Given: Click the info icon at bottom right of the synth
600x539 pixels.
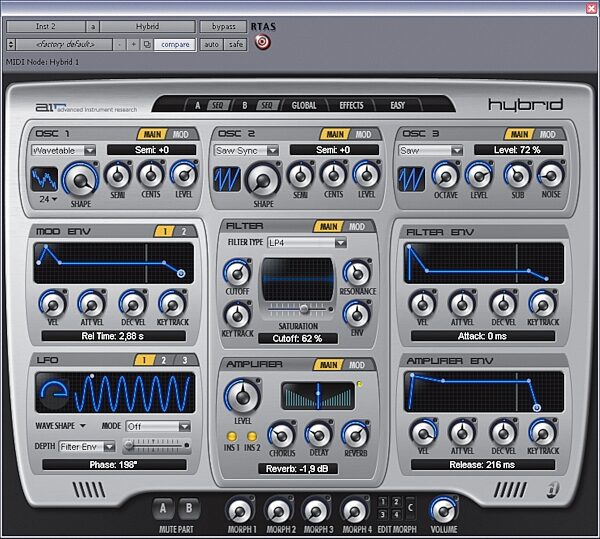Looking at the screenshot, I should pos(552,489).
